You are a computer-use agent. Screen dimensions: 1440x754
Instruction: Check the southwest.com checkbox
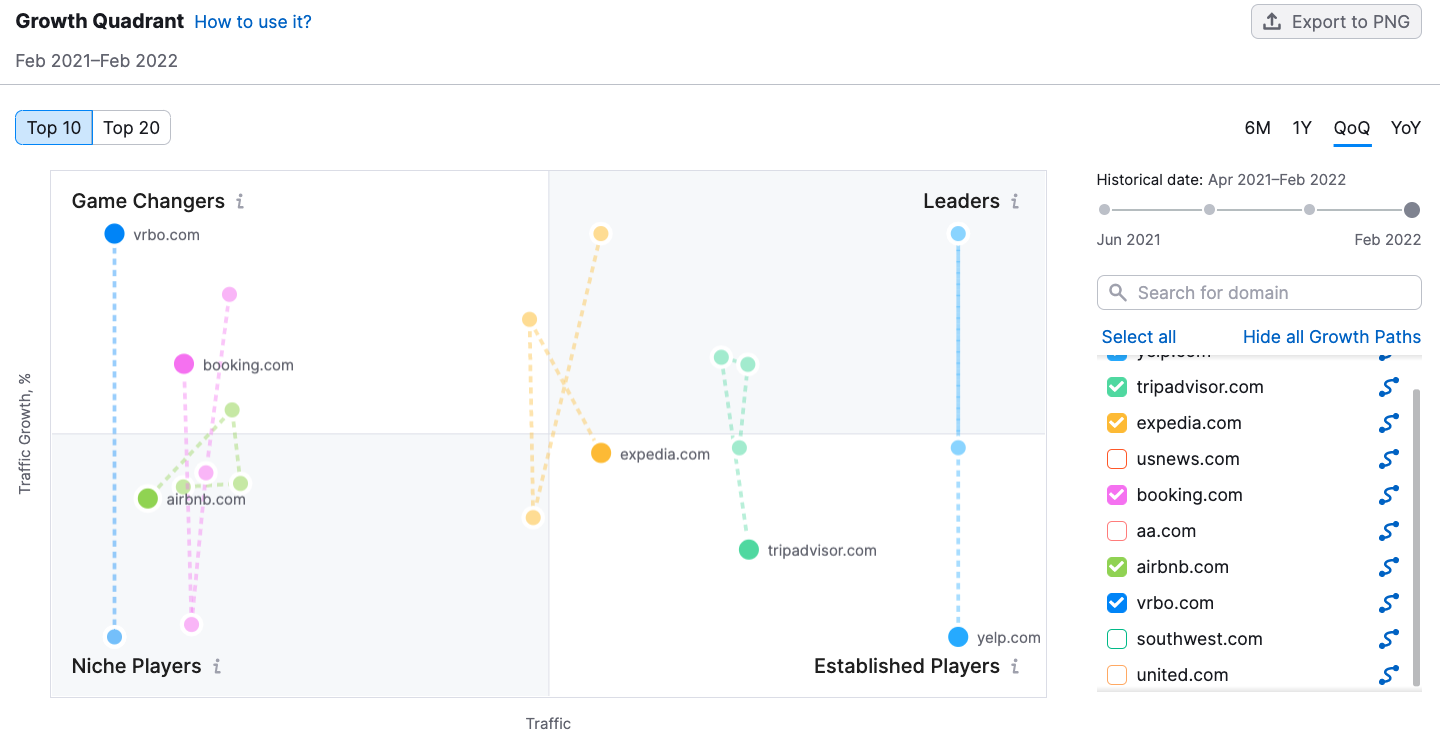[x=1117, y=639]
